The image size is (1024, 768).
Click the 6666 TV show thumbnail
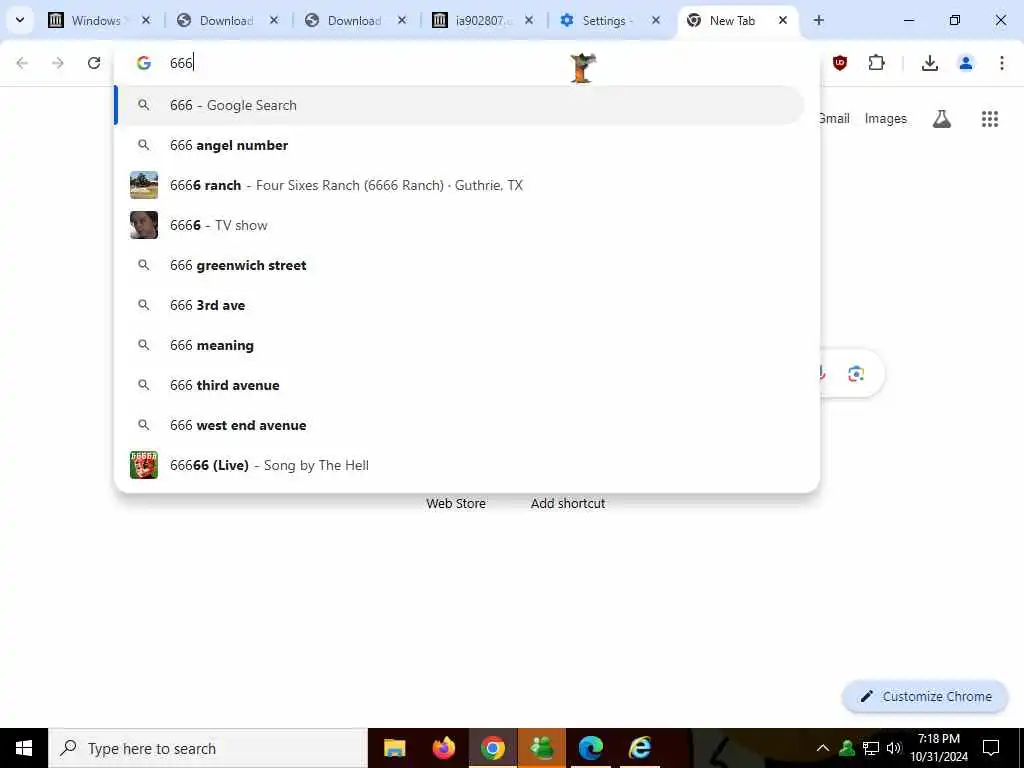pyautogui.click(x=144, y=225)
